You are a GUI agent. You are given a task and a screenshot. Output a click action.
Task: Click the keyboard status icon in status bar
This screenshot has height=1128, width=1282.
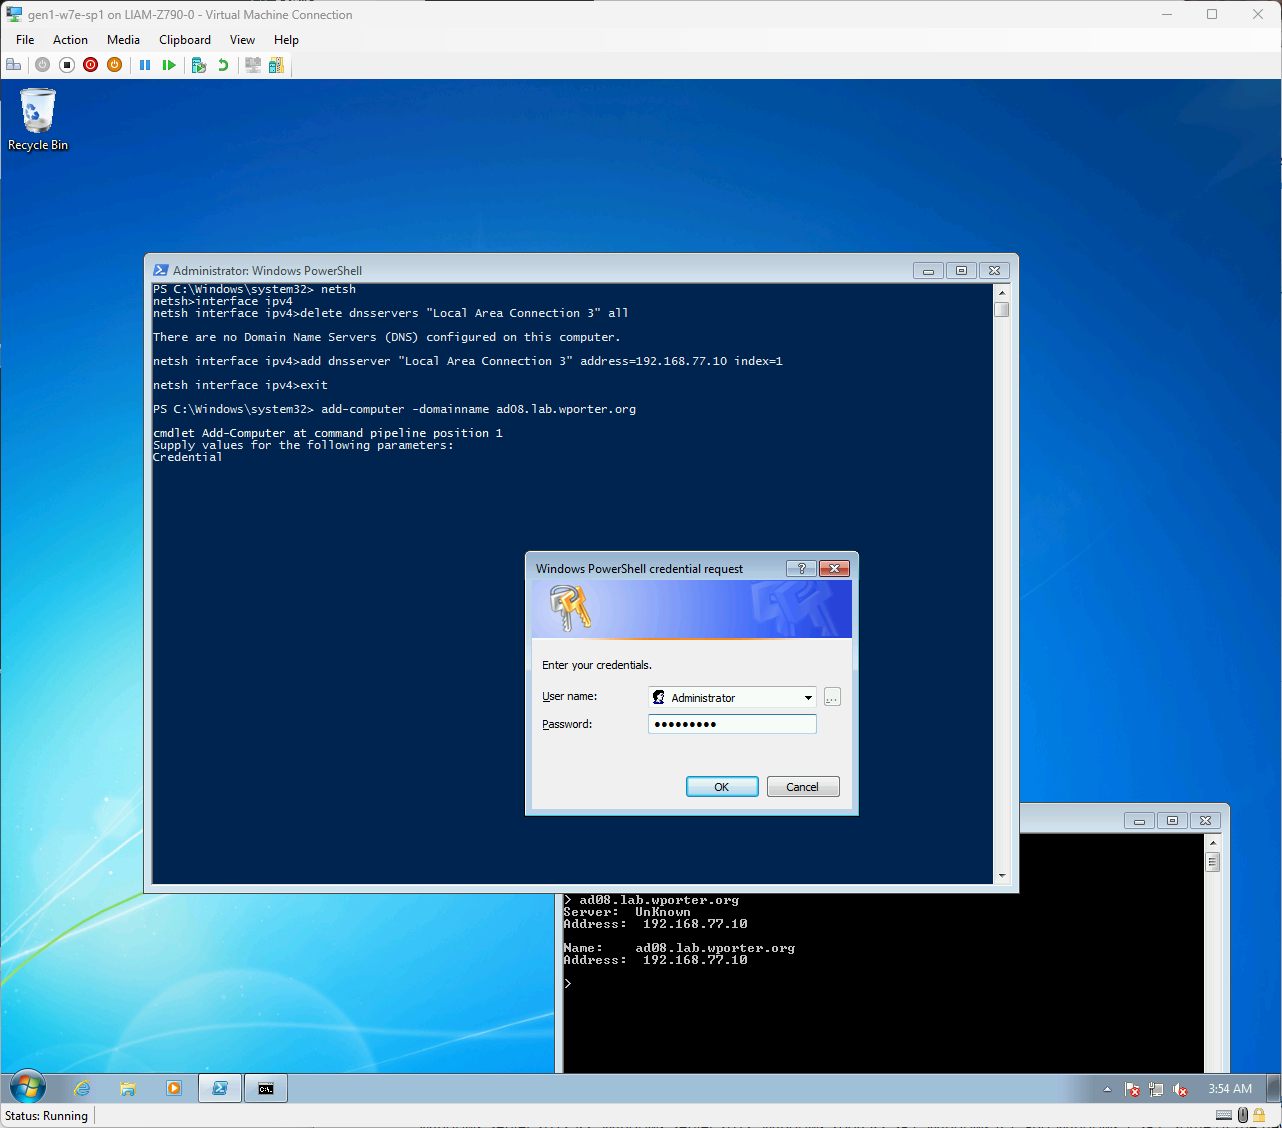(1224, 1115)
